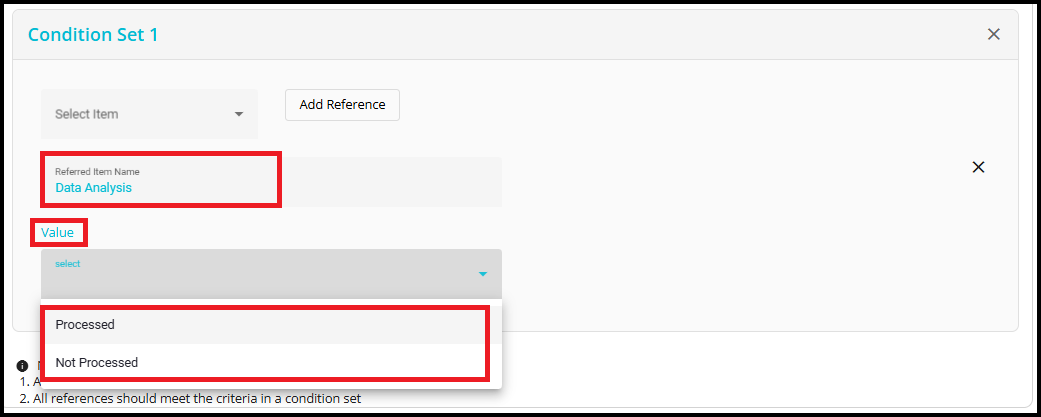The width and height of the screenshot is (1041, 417).
Task: Expand the Select Item dropdown arrow
Action: (x=239, y=114)
